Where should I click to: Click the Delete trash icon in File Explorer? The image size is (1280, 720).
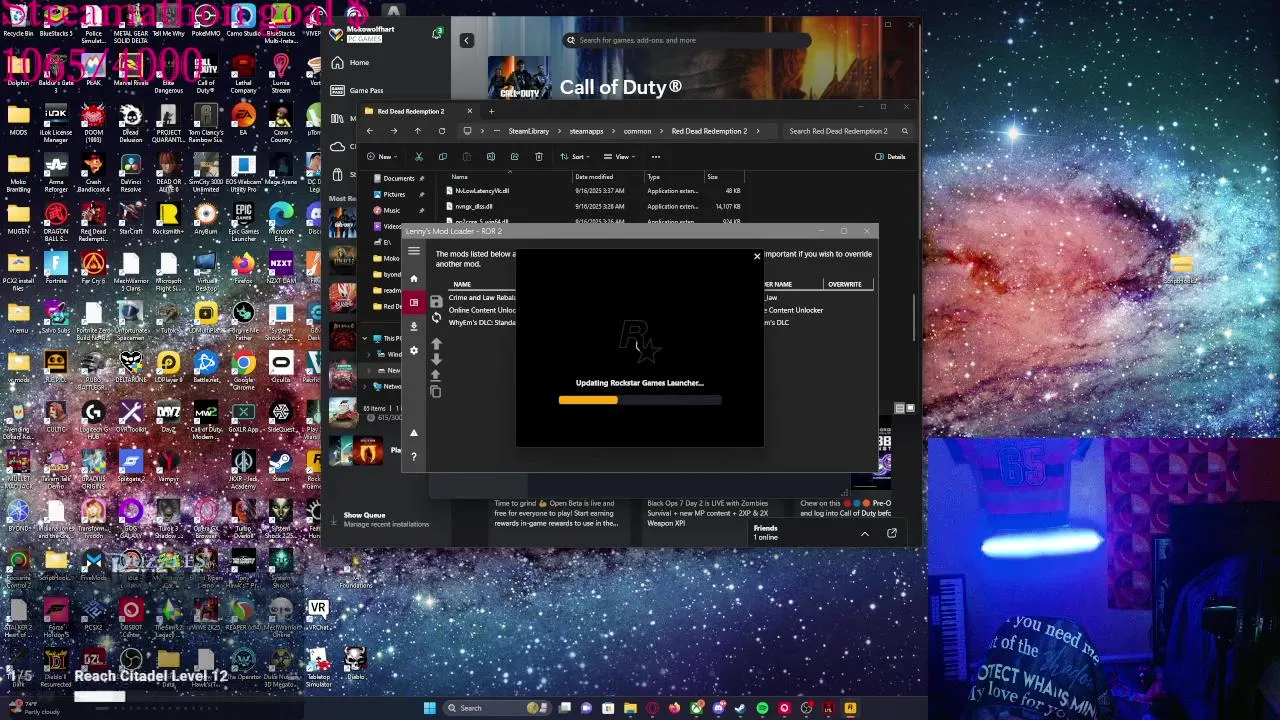coord(539,156)
